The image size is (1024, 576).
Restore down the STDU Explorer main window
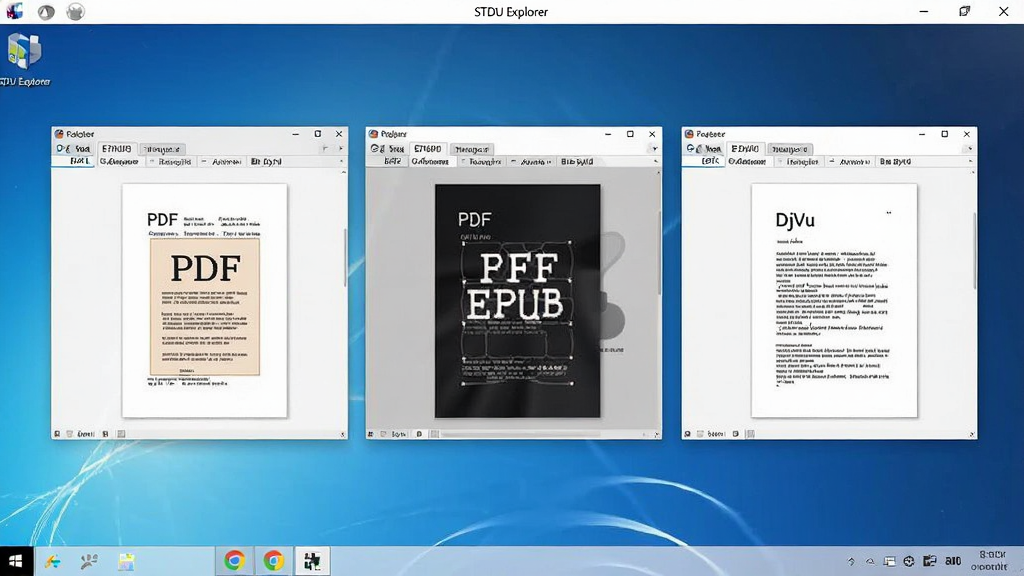964,11
